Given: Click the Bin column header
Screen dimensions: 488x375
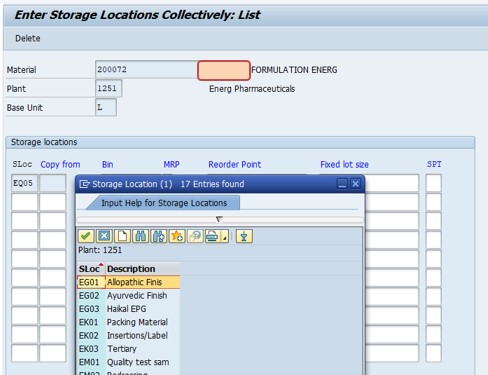Looking at the screenshot, I should [x=108, y=164].
